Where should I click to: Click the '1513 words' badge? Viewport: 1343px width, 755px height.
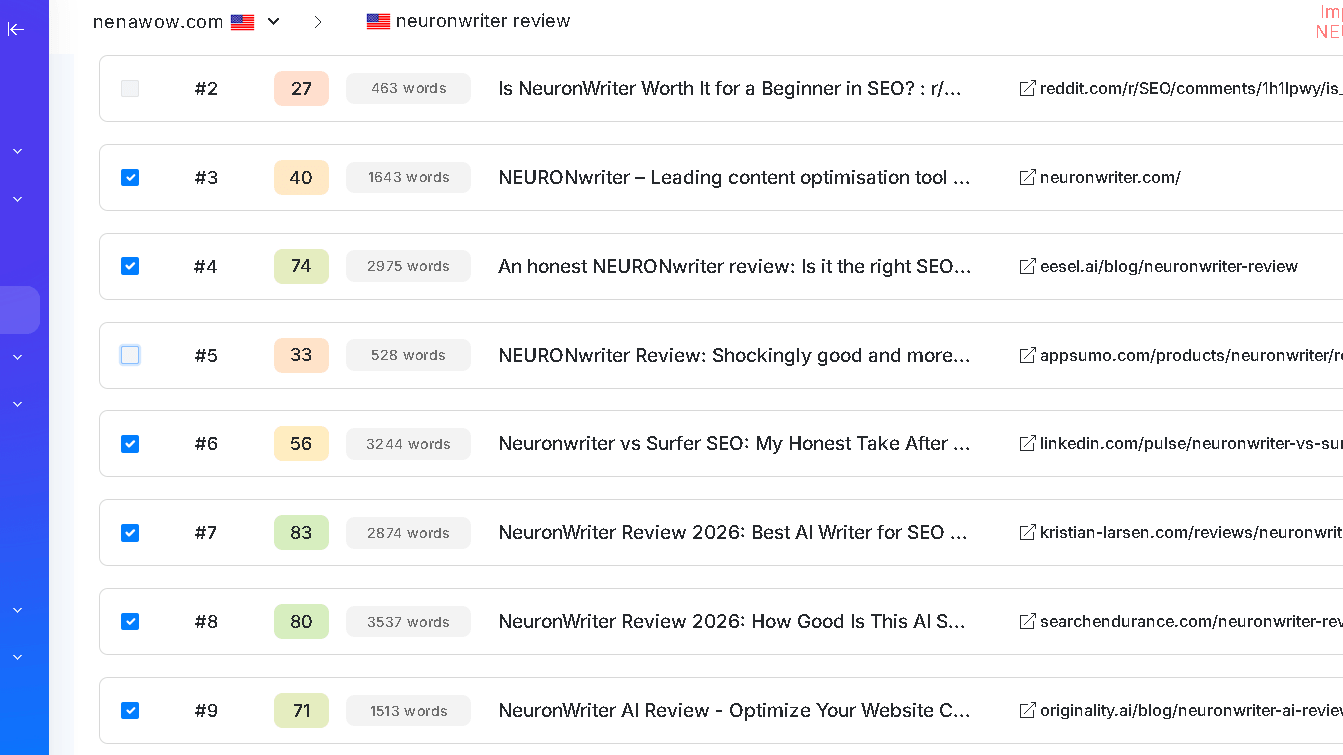408,710
